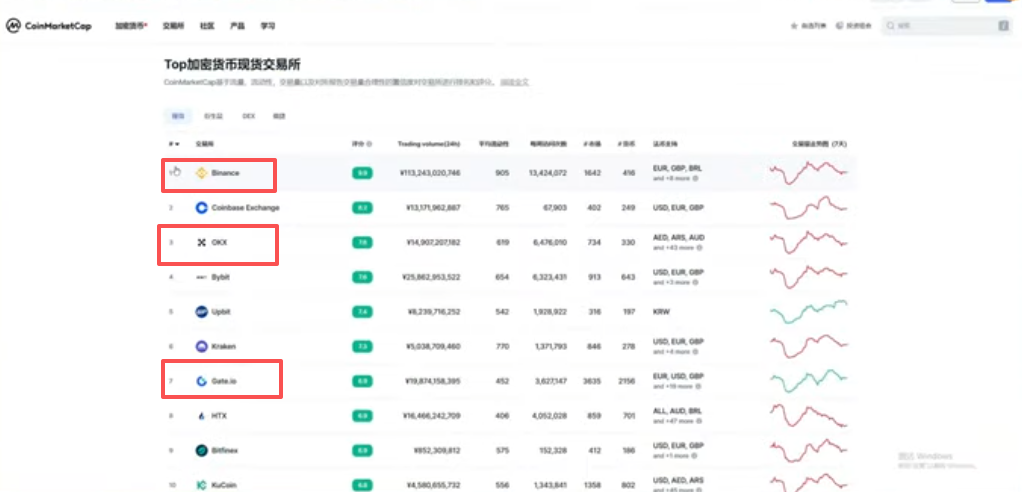Sort by 每周访问次数 column header

548,144
